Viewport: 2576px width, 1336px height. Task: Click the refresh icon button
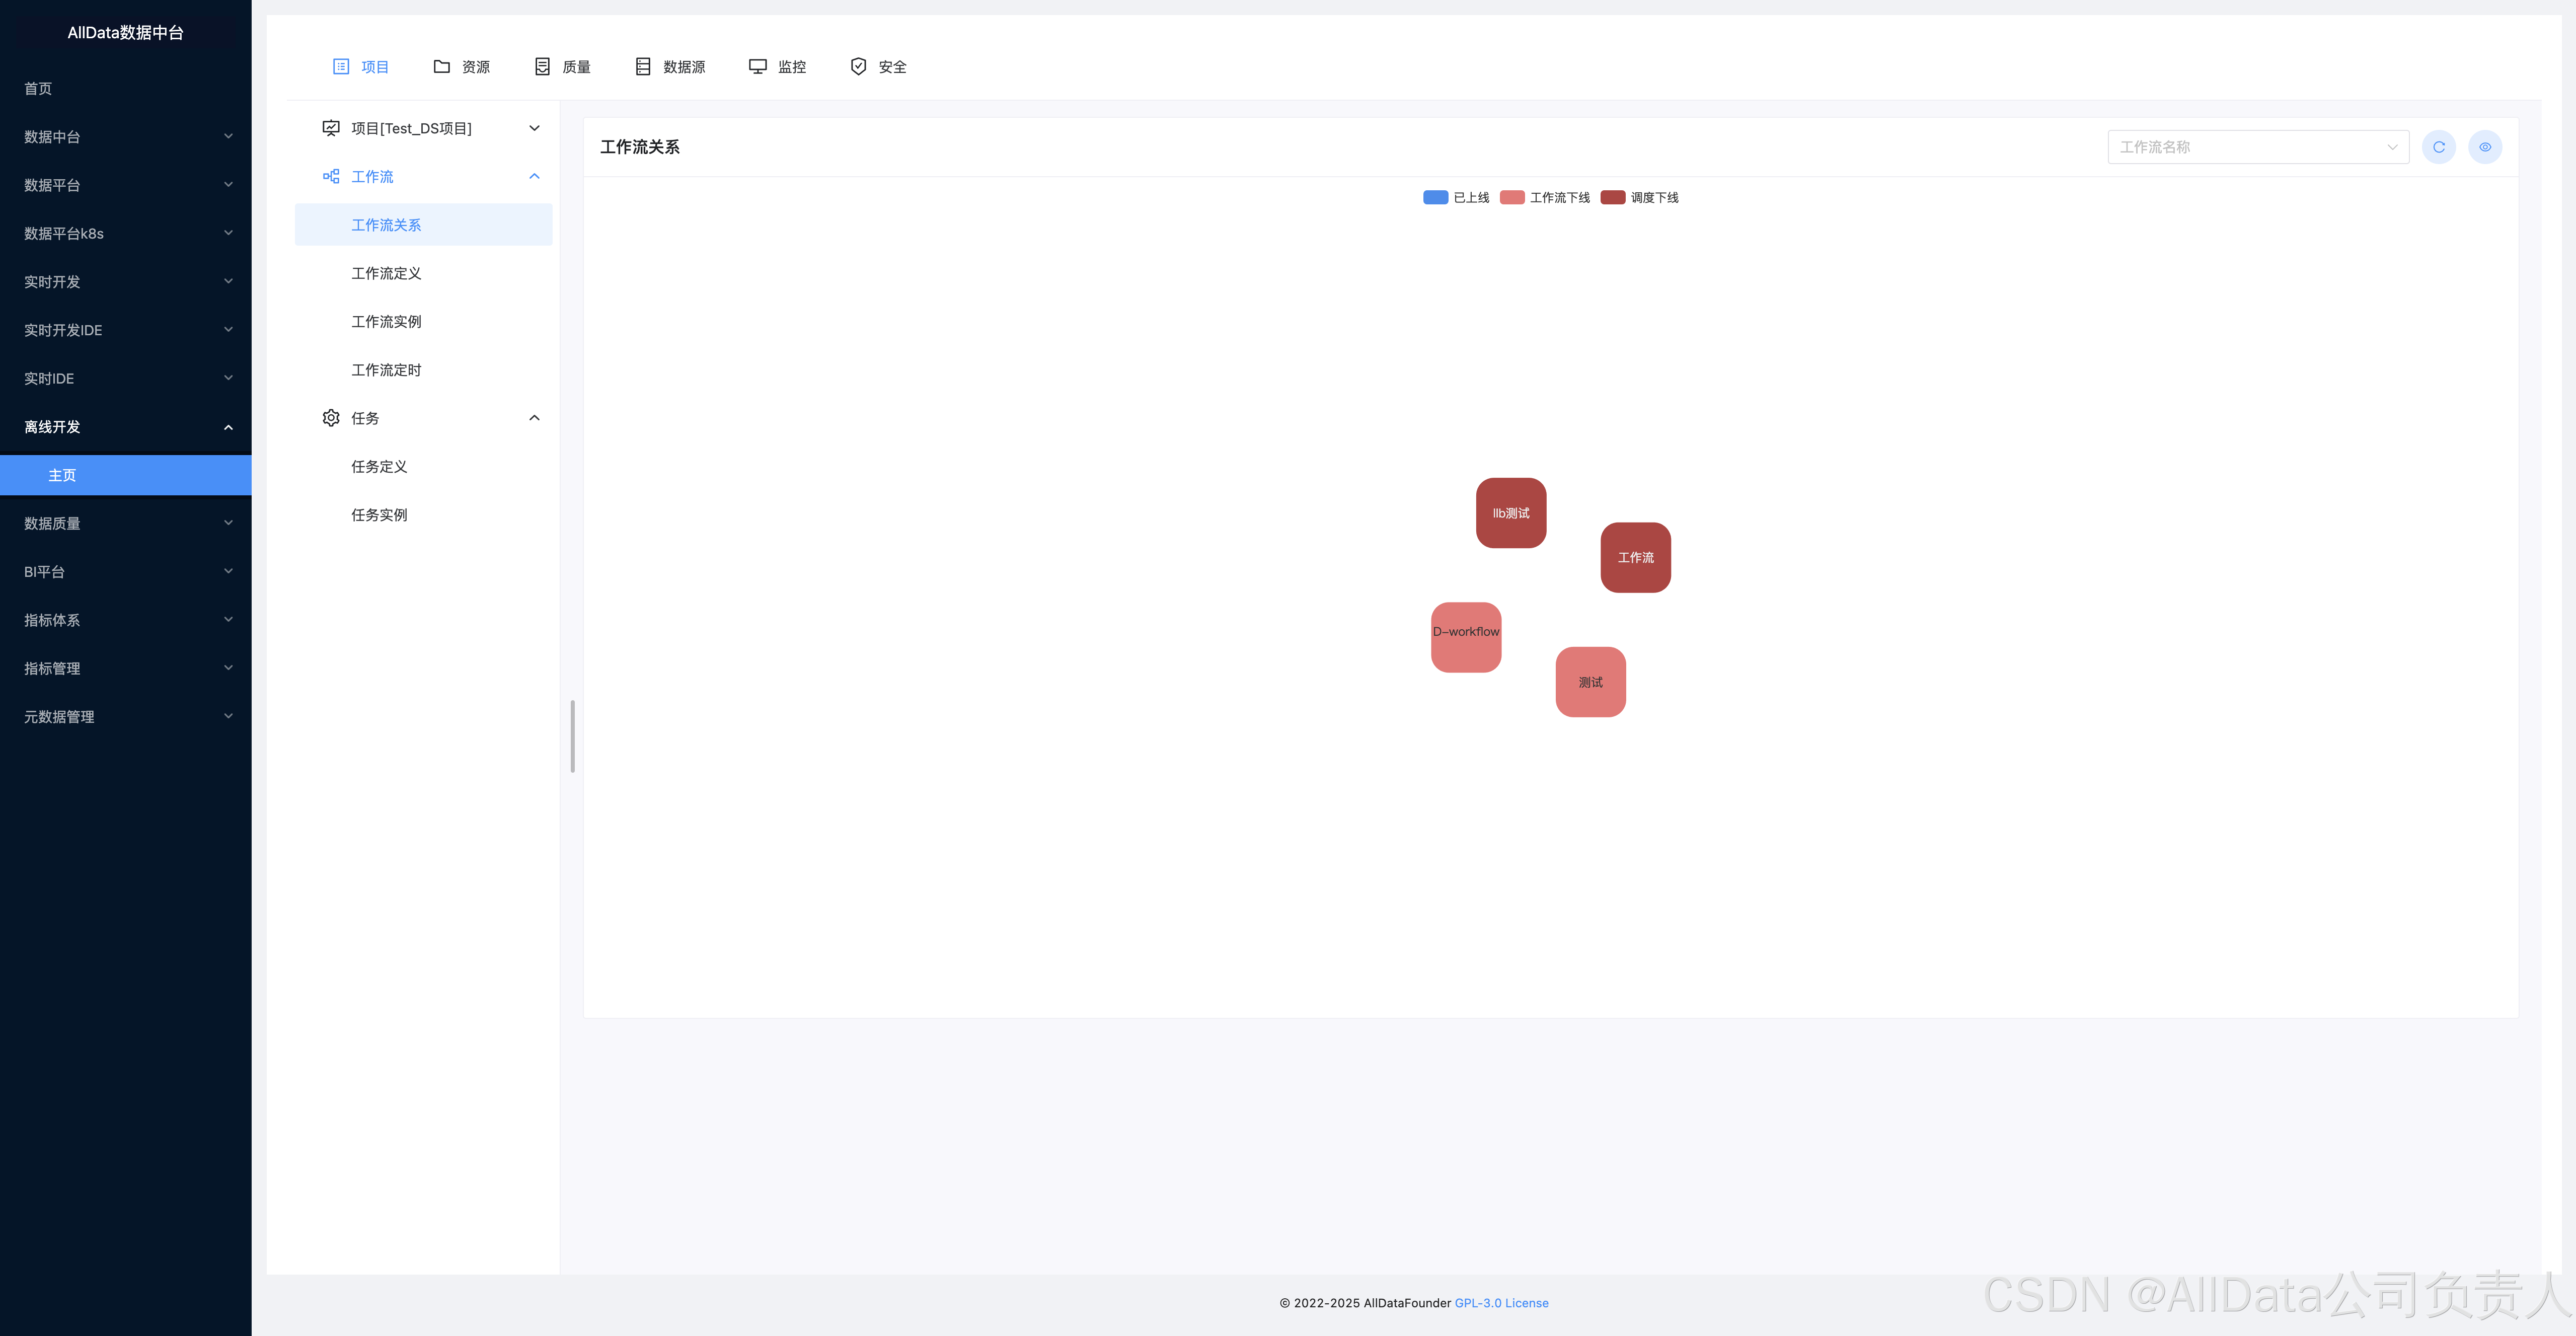point(2438,147)
